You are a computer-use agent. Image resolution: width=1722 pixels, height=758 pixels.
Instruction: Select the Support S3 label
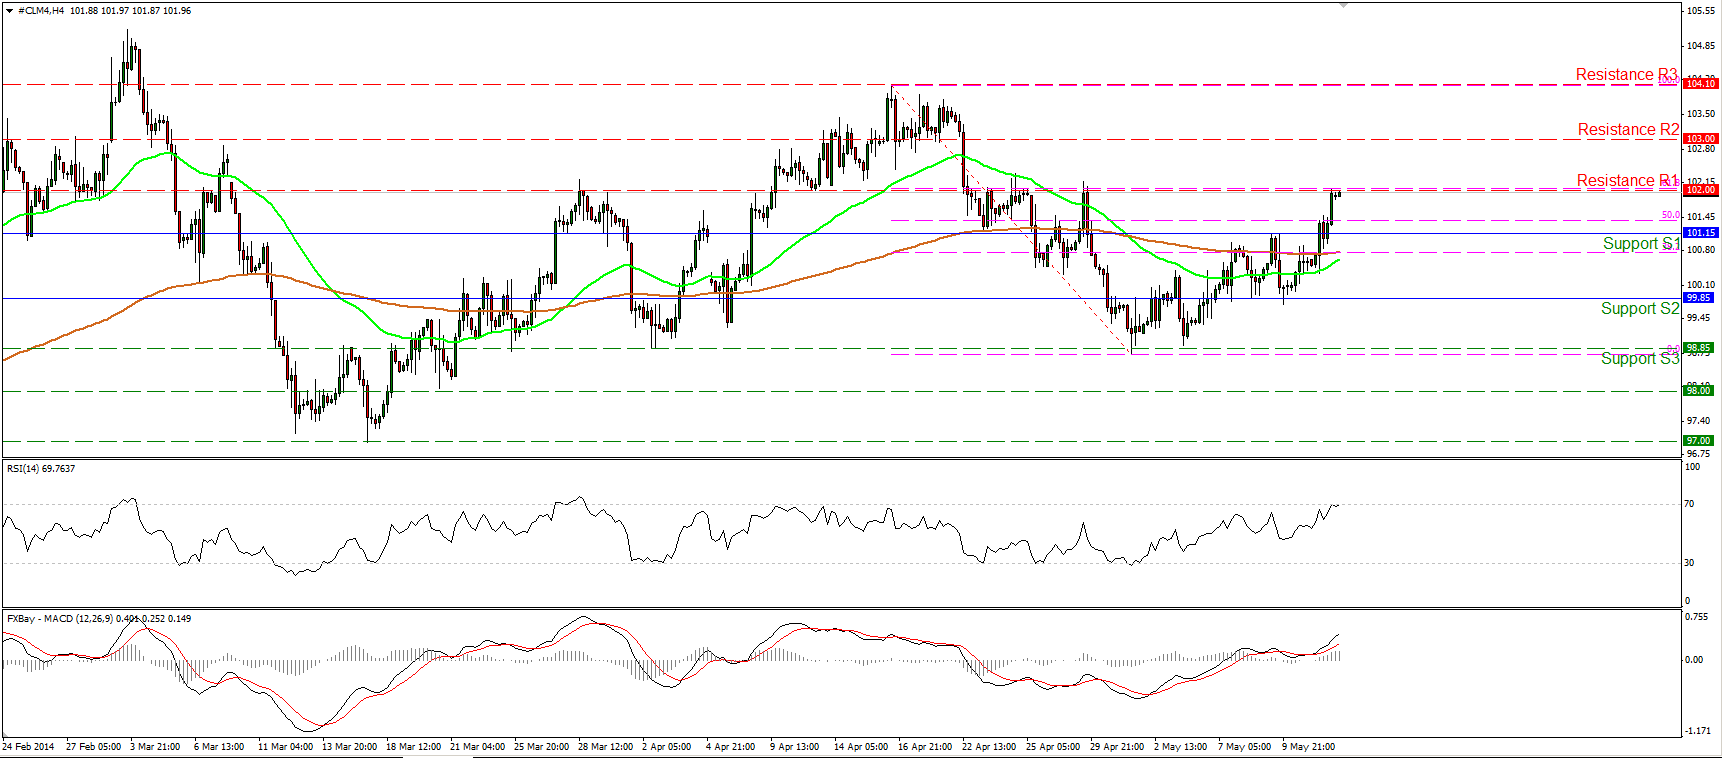[1640, 359]
